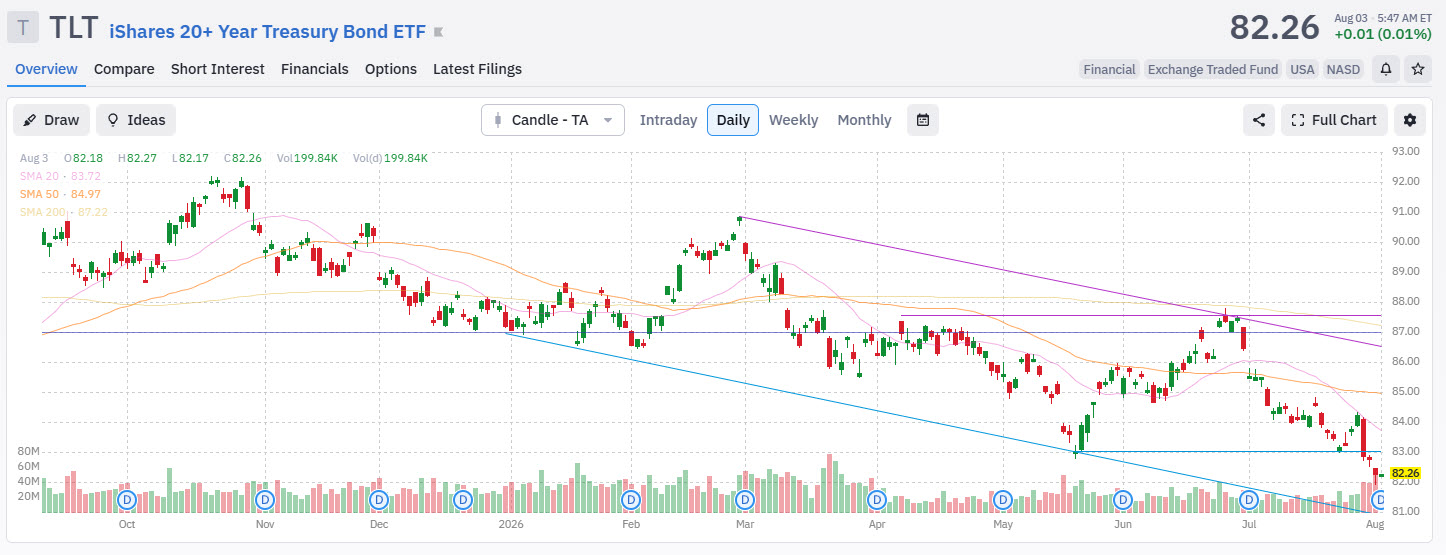
Task: Click the 2026 year label on time axis
Action: tap(511, 523)
